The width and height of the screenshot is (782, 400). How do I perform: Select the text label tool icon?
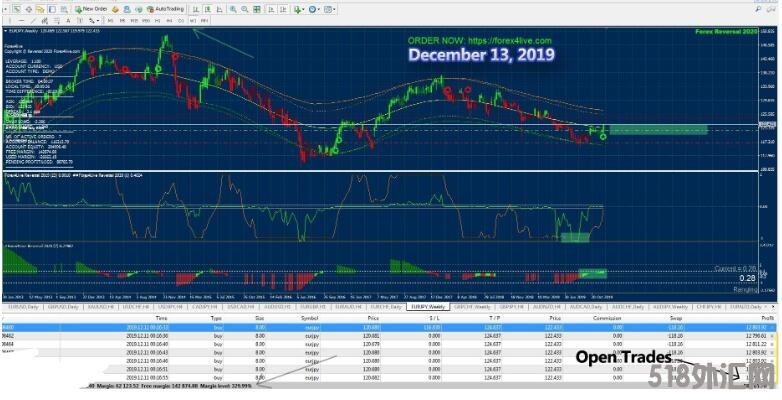tap(78, 19)
